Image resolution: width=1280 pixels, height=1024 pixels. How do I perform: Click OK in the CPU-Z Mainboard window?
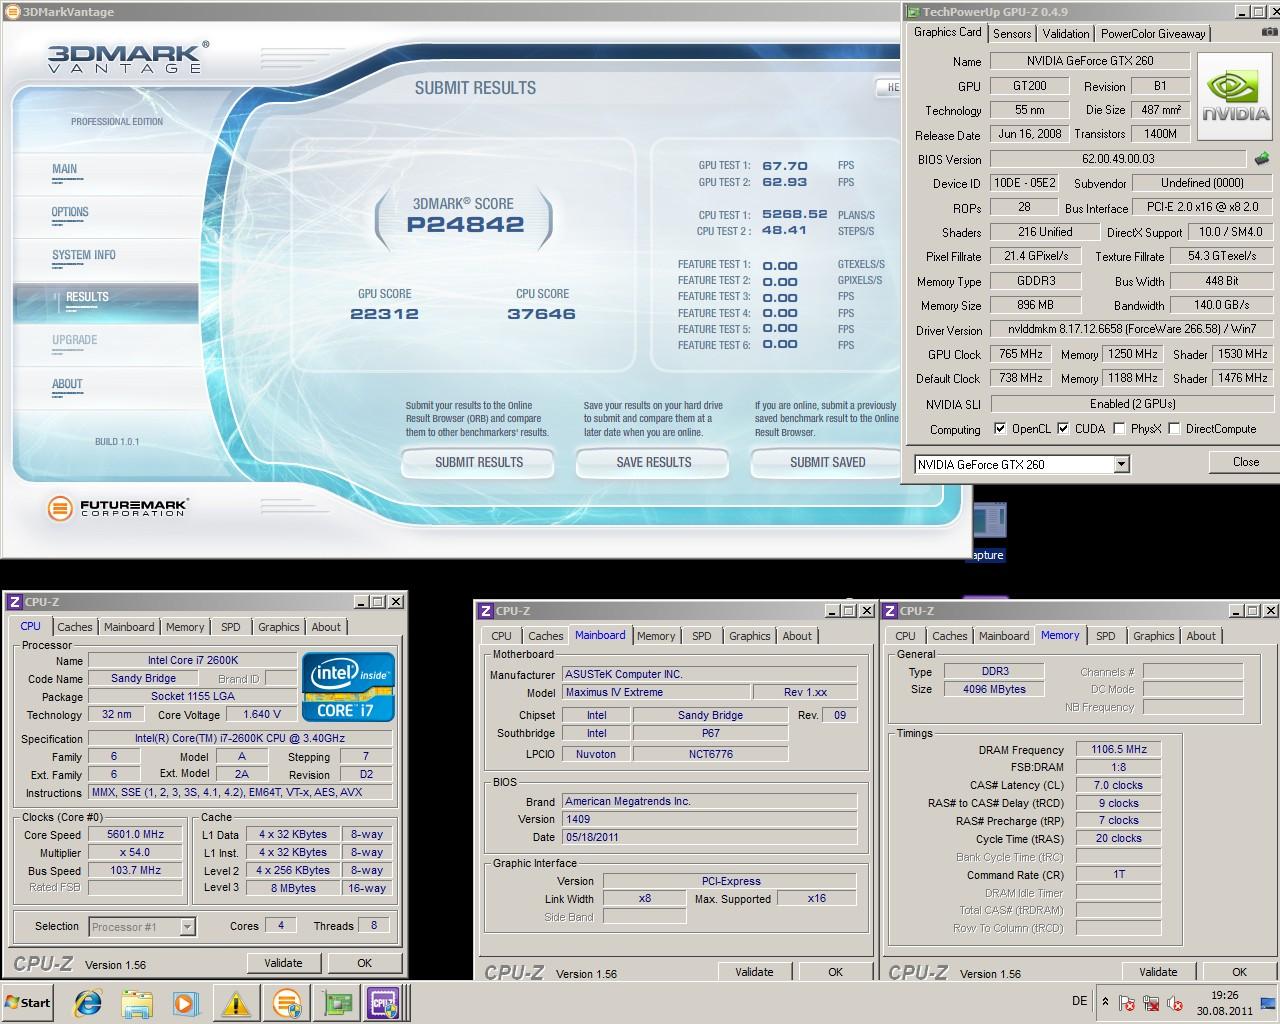tap(835, 972)
